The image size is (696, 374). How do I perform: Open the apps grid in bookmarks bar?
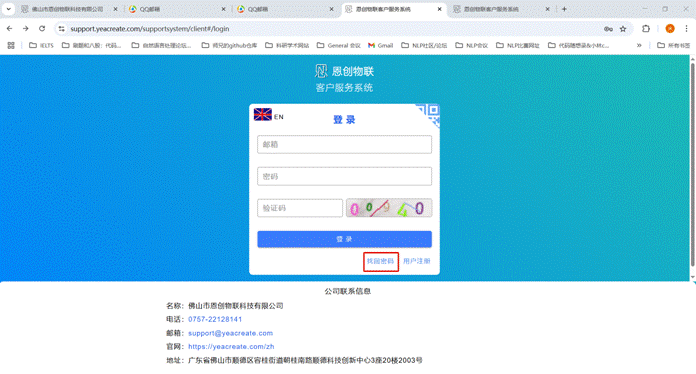11,45
